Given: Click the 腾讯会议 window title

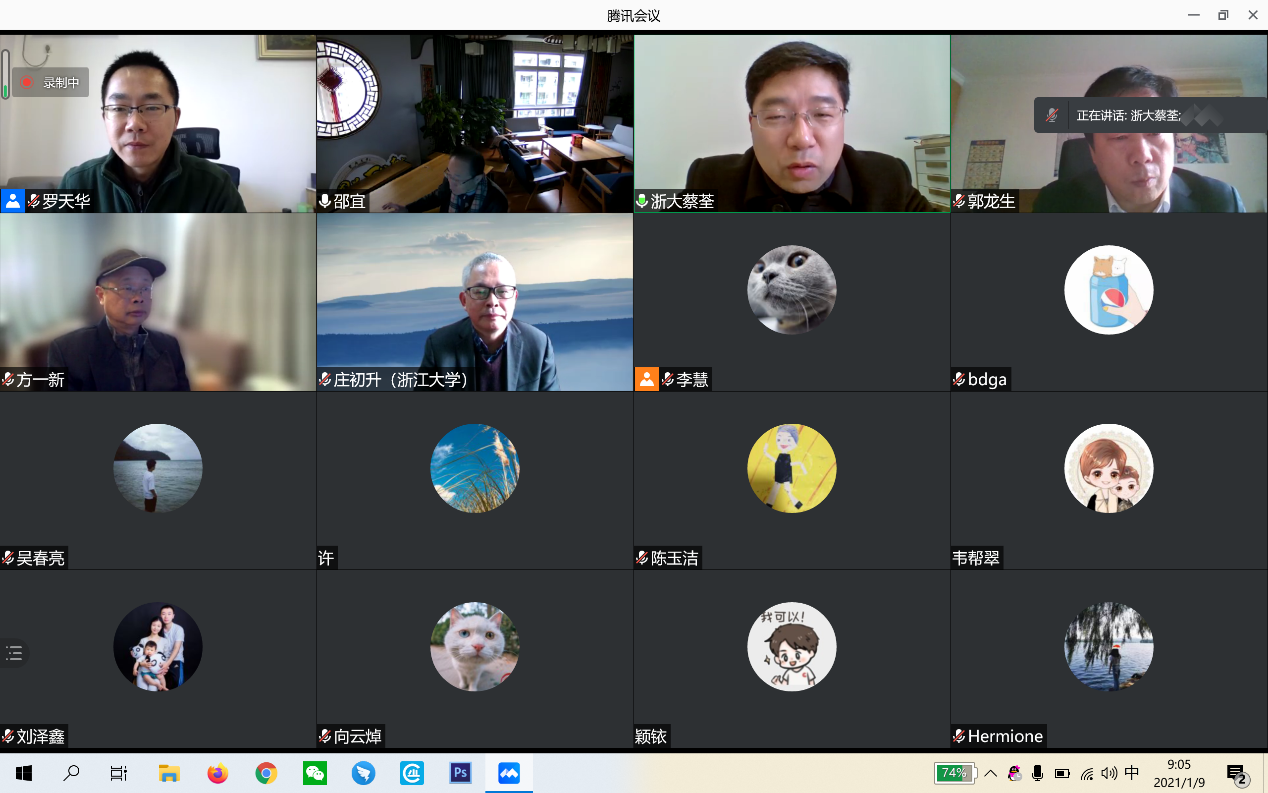Looking at the screenshot, I should pyautogui.click(x=634, y=16).
